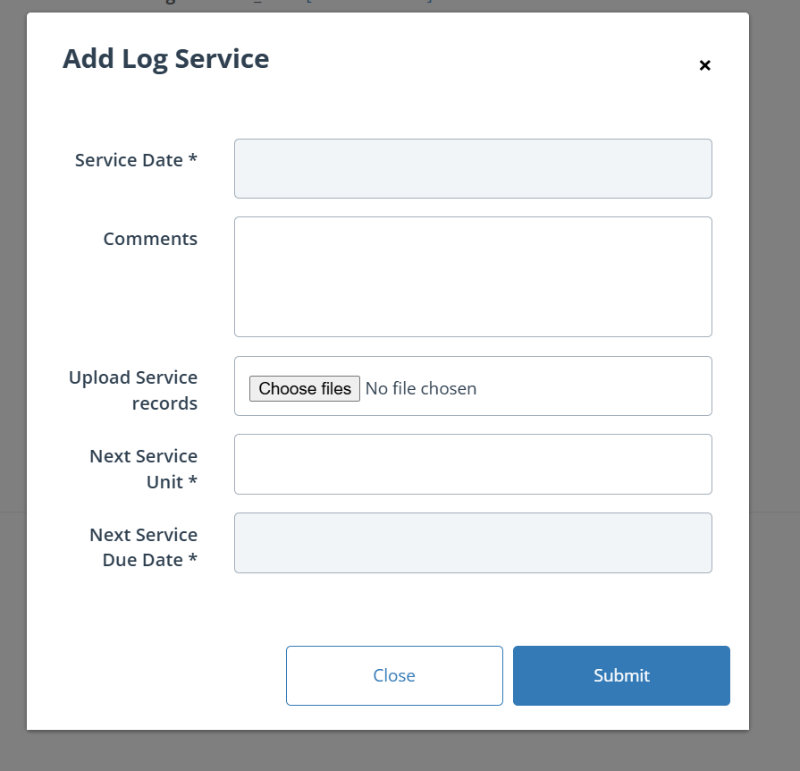Click the 'Add Log Service' heading

click(x=166, y=59)
